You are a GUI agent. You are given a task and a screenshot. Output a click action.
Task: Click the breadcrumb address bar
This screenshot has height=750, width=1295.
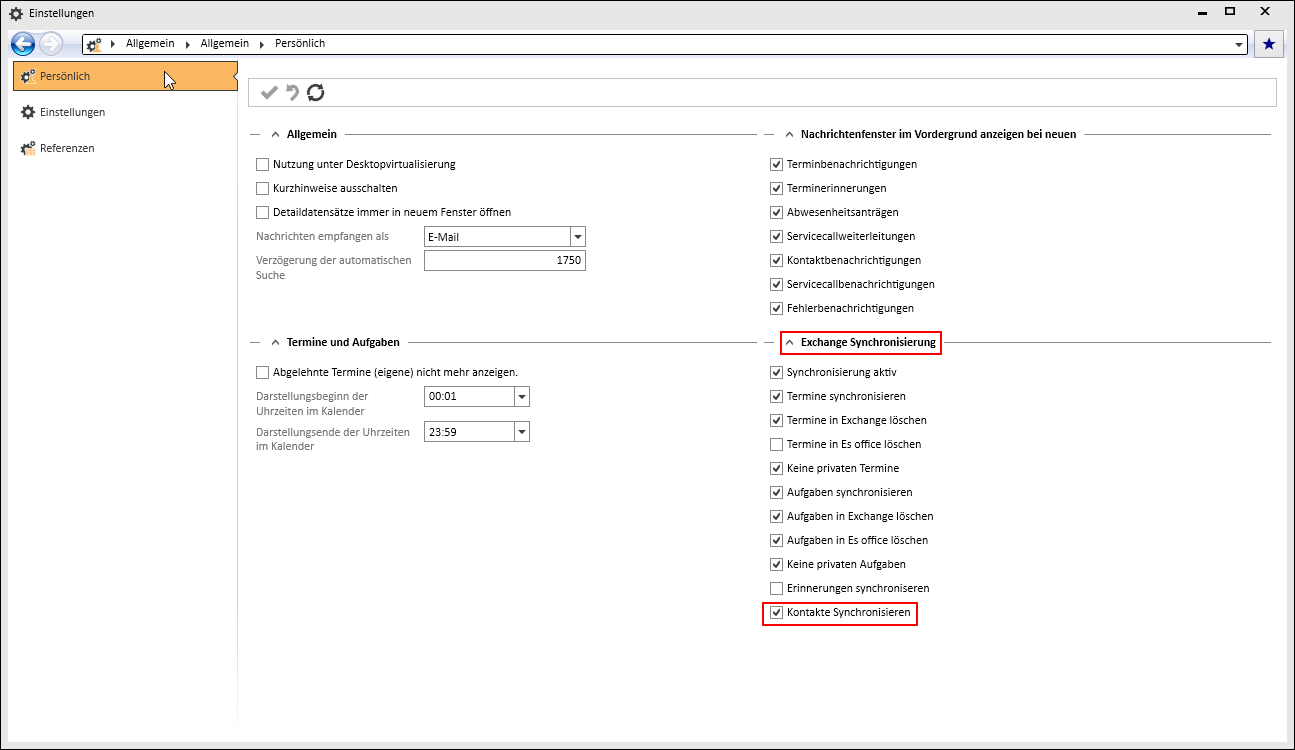click(665, 44)
